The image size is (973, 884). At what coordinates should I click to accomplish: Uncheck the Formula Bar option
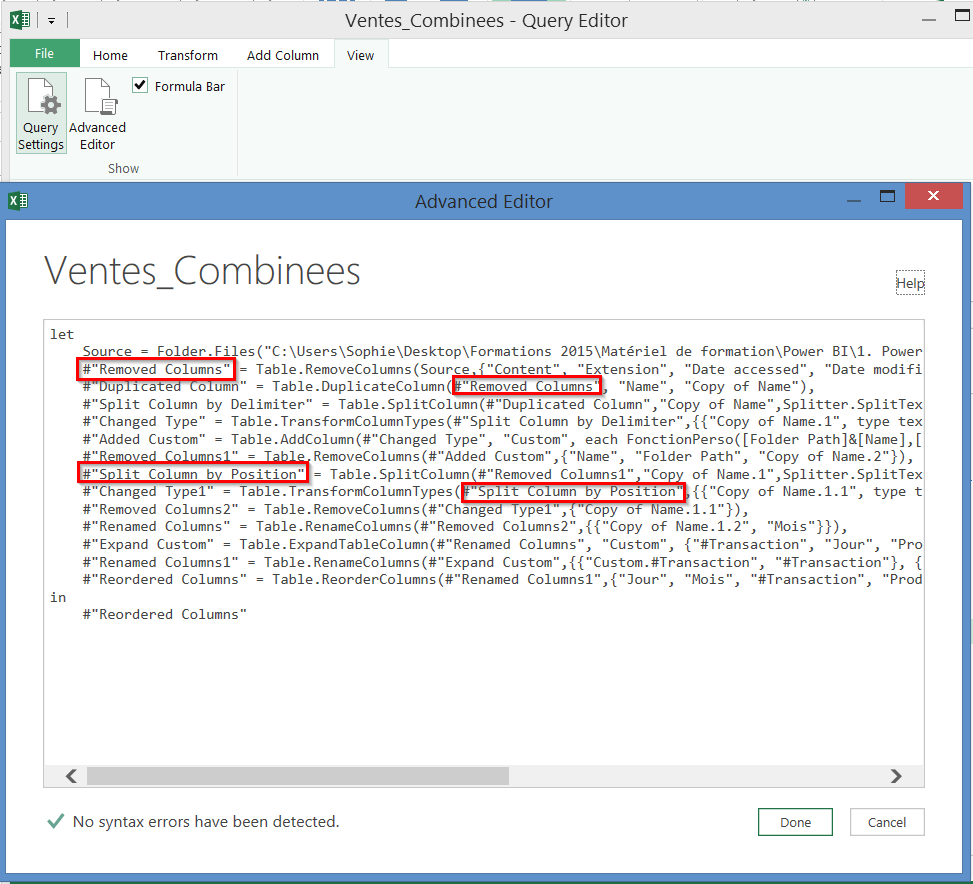[x=141, y=85]
